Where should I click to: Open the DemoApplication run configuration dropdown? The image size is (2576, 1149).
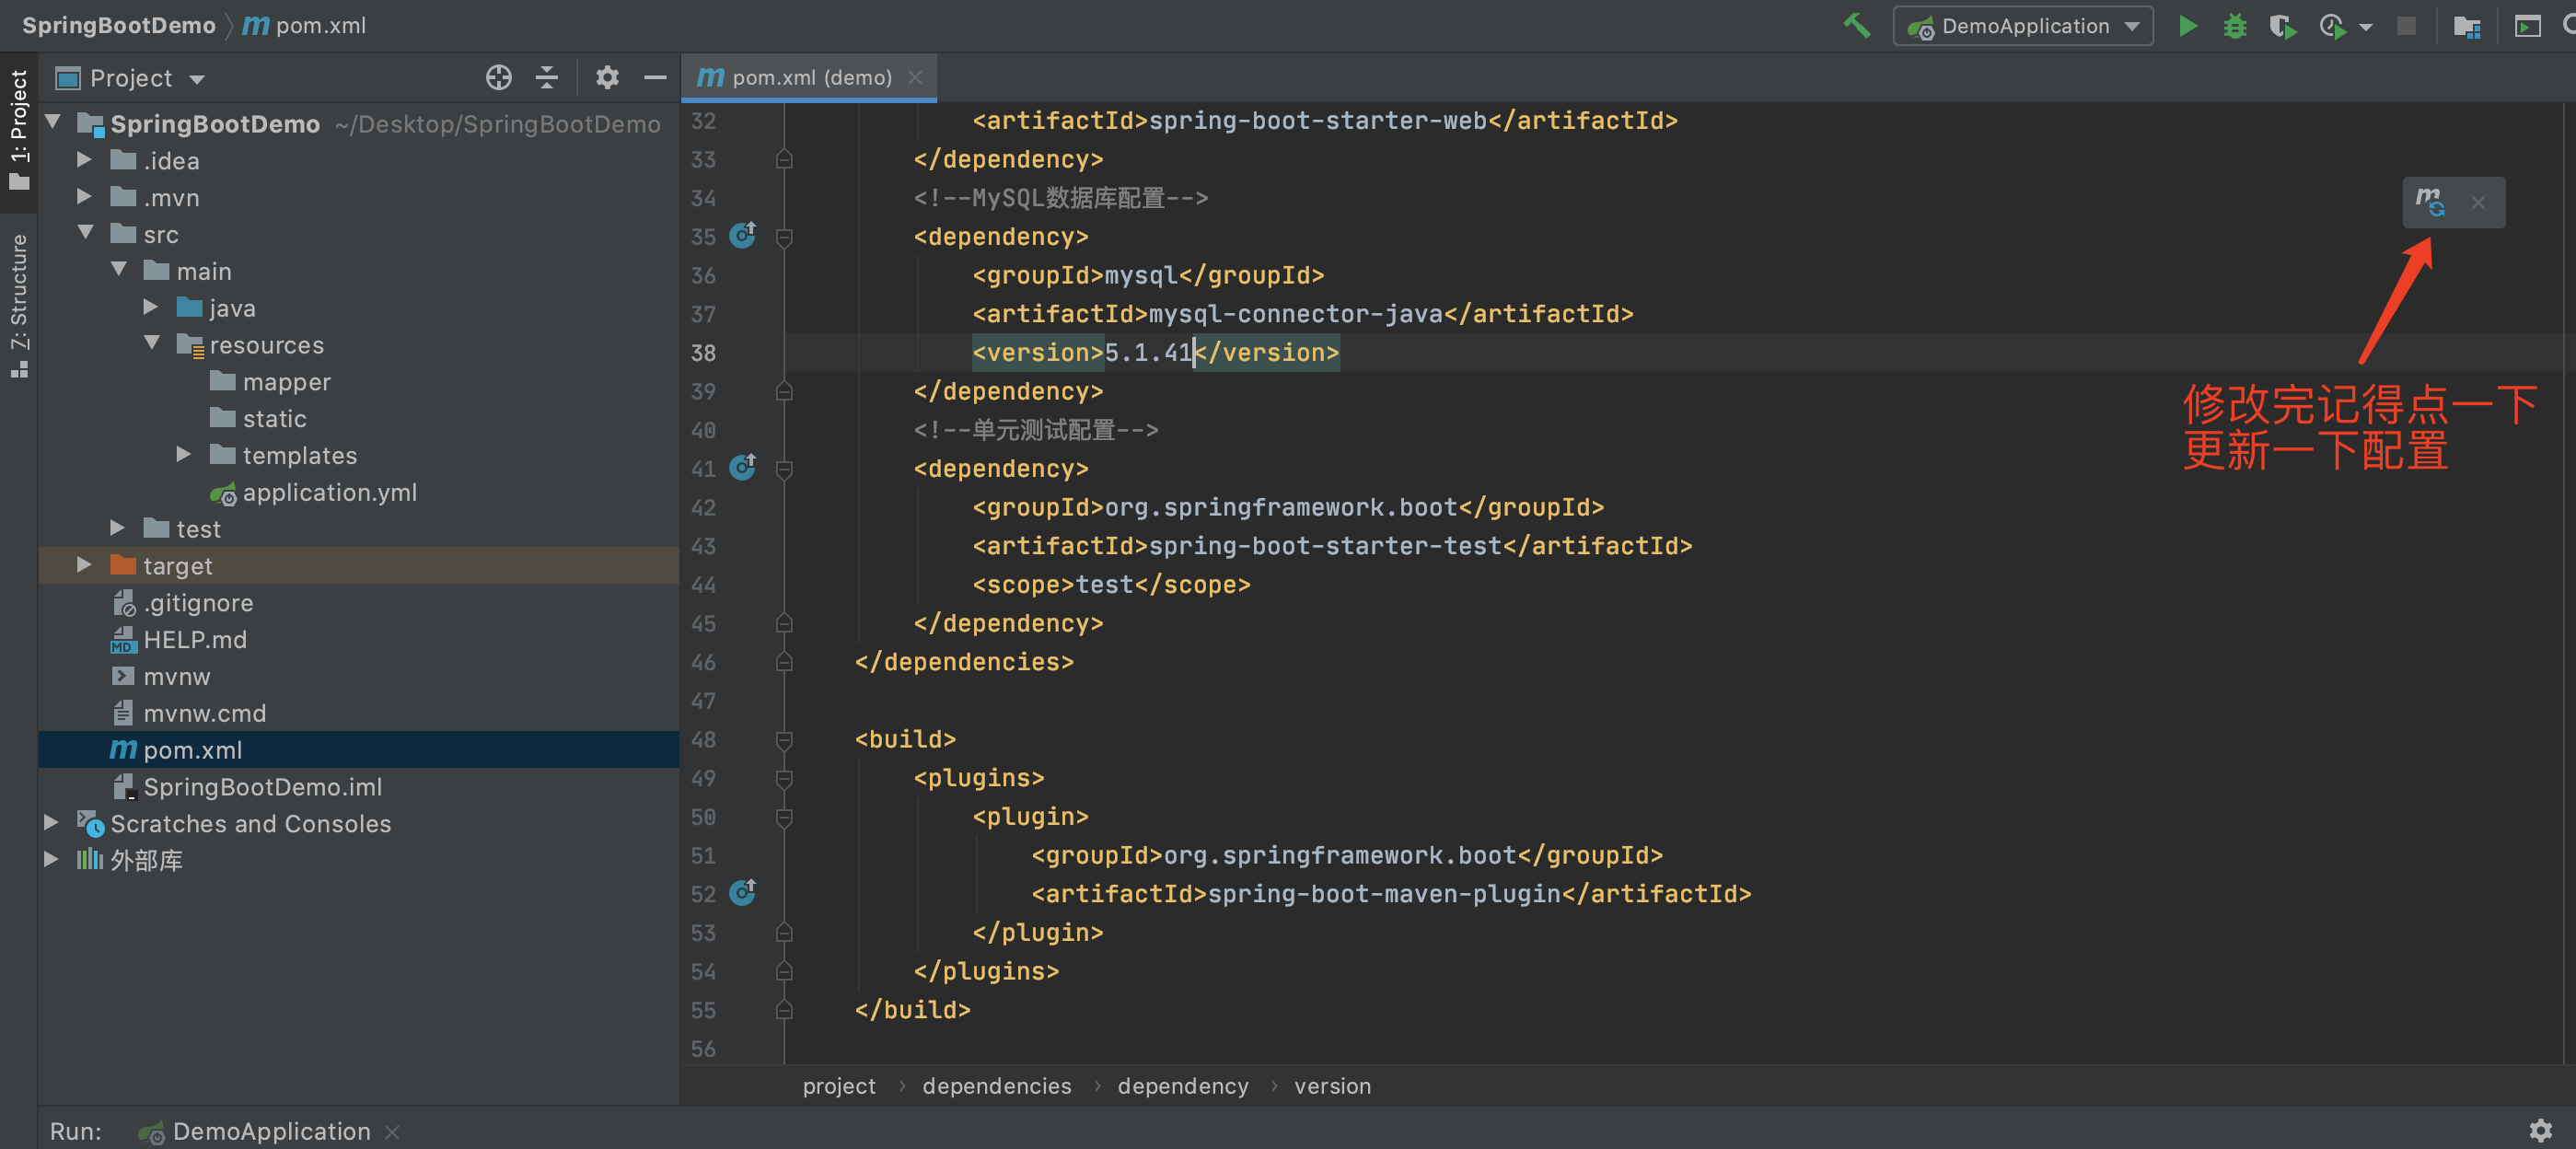pos(2022,26)
